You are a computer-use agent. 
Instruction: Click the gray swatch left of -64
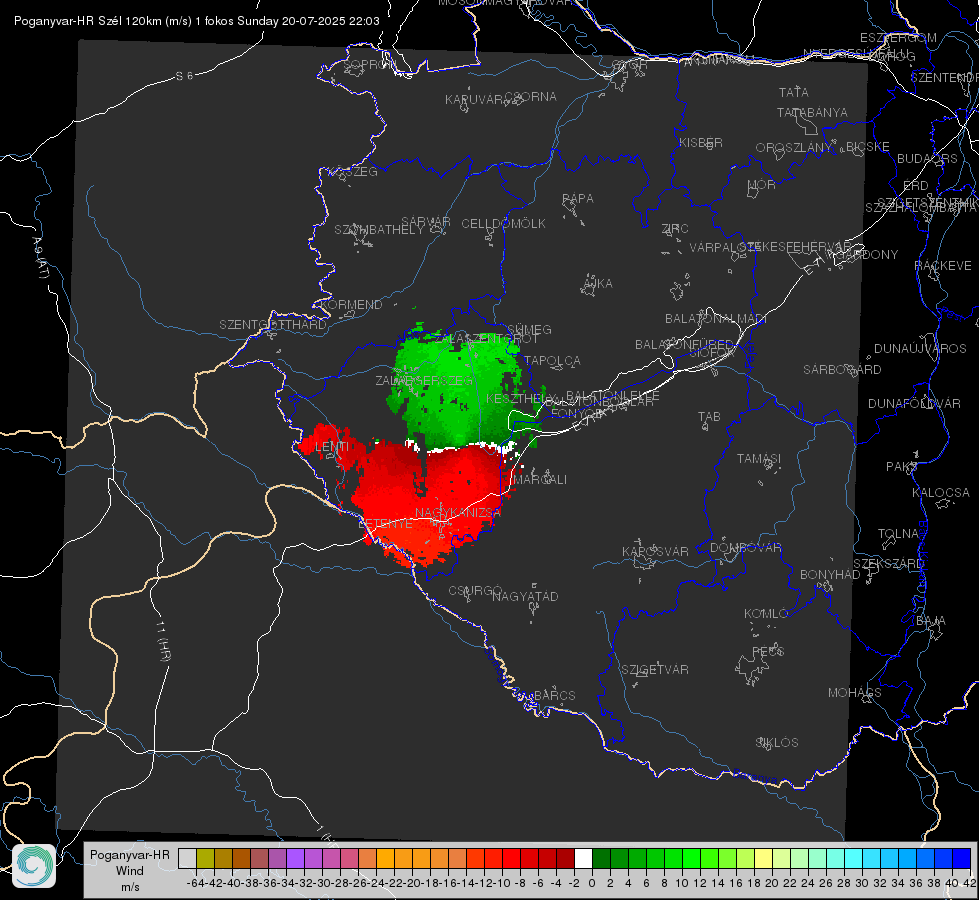tap(187, 859)
